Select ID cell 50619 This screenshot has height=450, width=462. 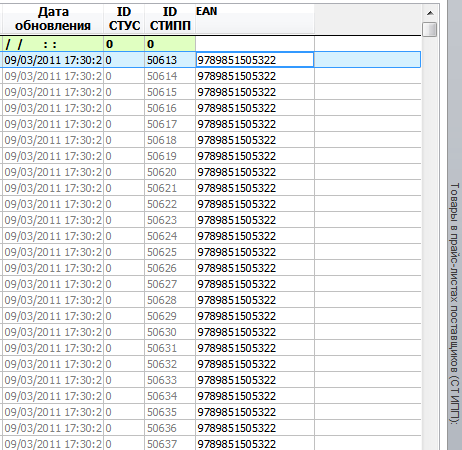(x=170, y=156)
